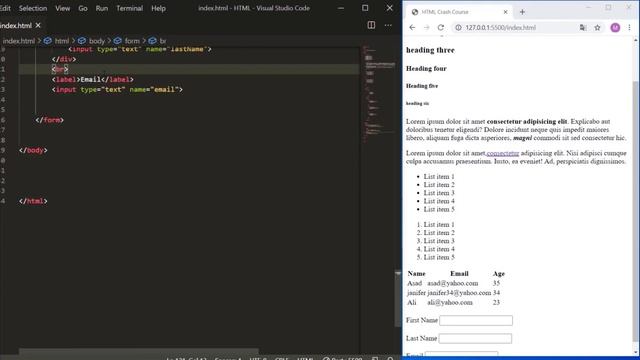Reload the browser page

click(x=441, y=27)
